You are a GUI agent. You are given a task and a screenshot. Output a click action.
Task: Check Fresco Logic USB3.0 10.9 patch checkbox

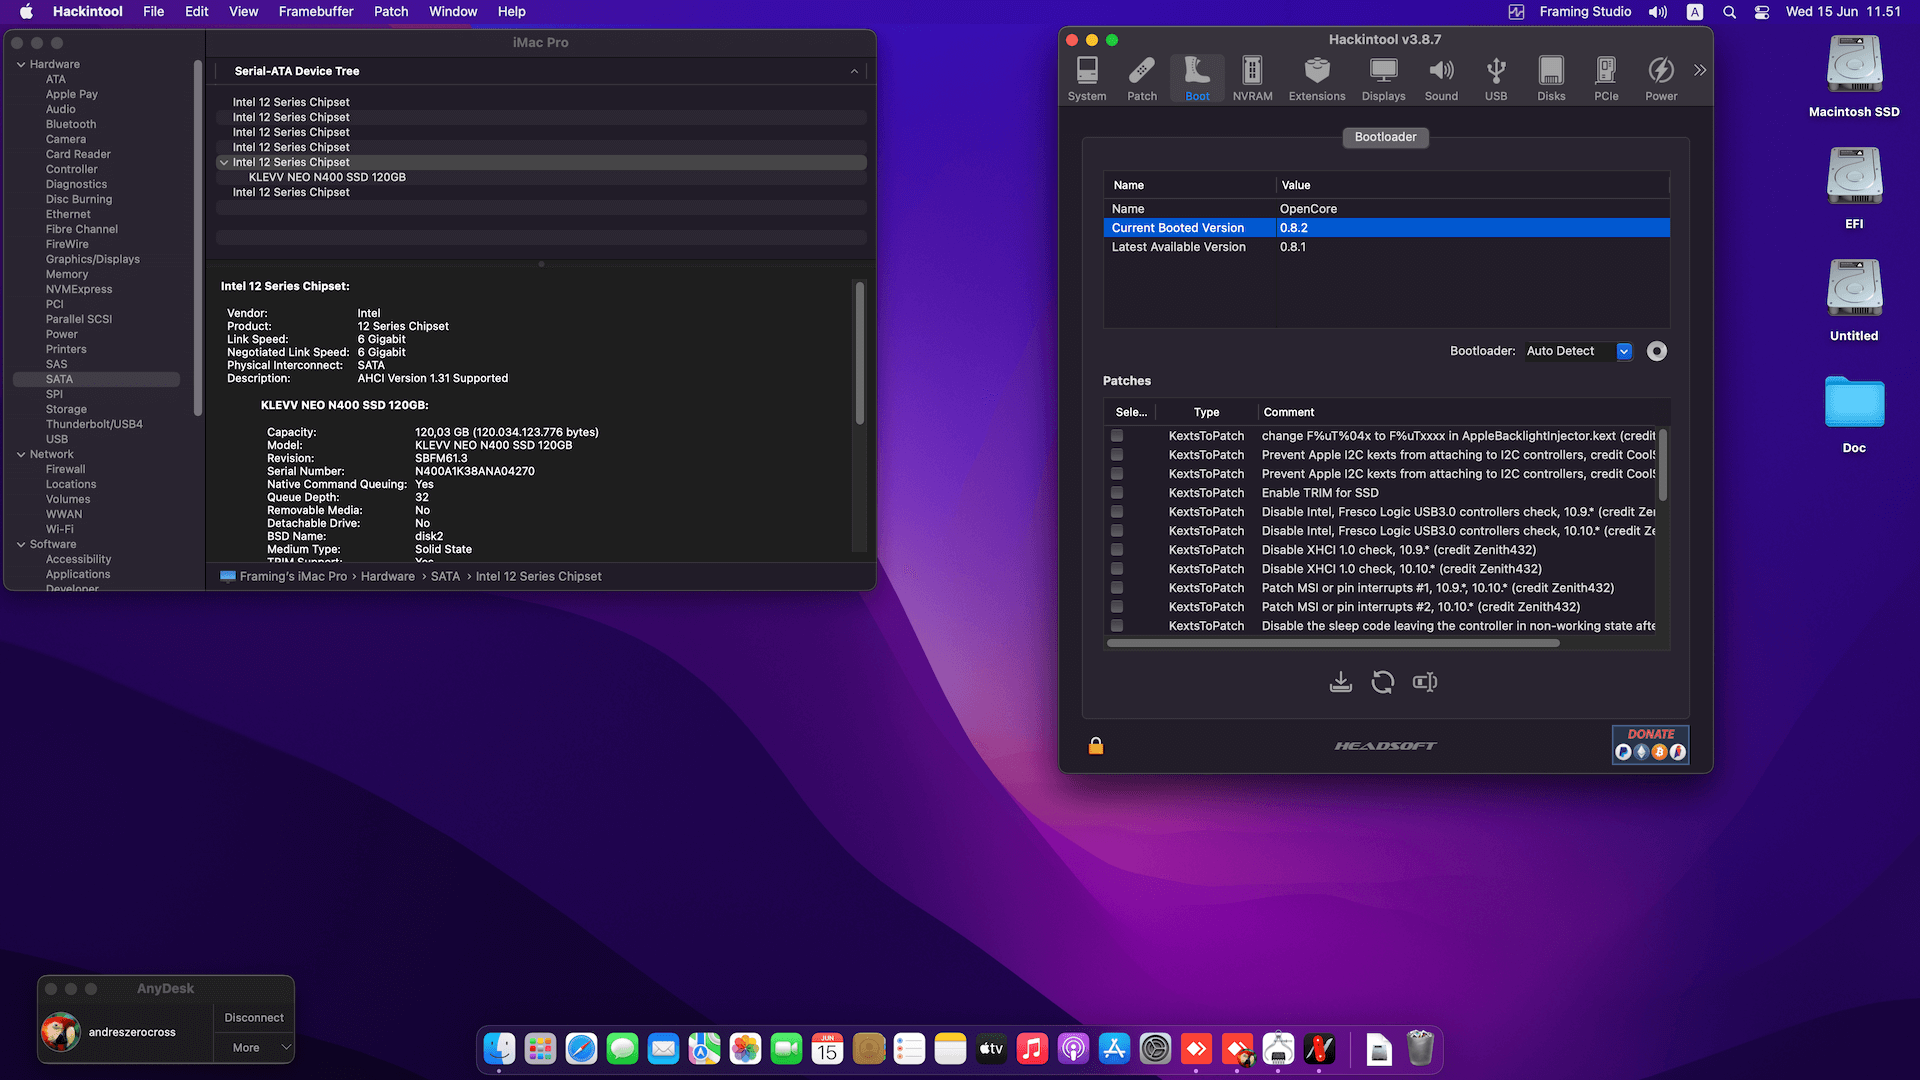1117,512
